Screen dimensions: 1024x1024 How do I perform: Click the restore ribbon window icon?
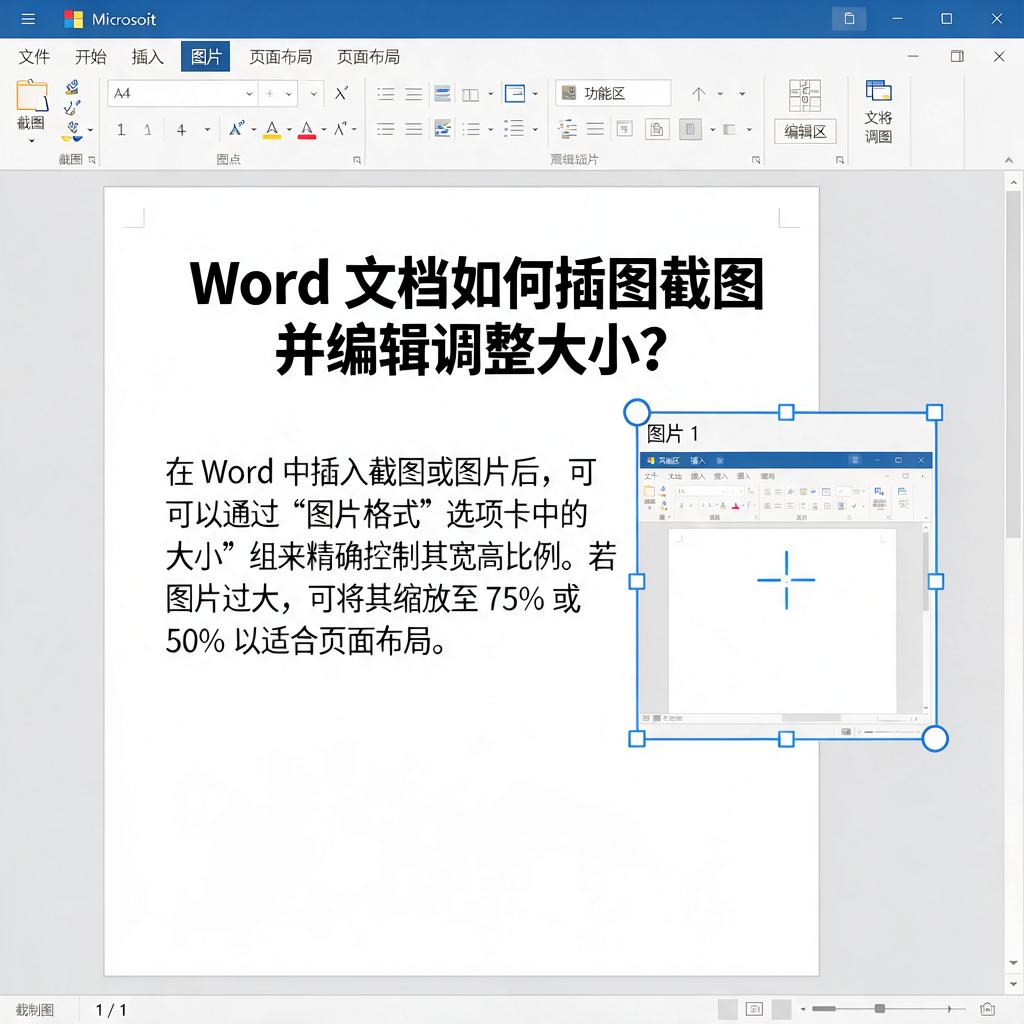957,56
